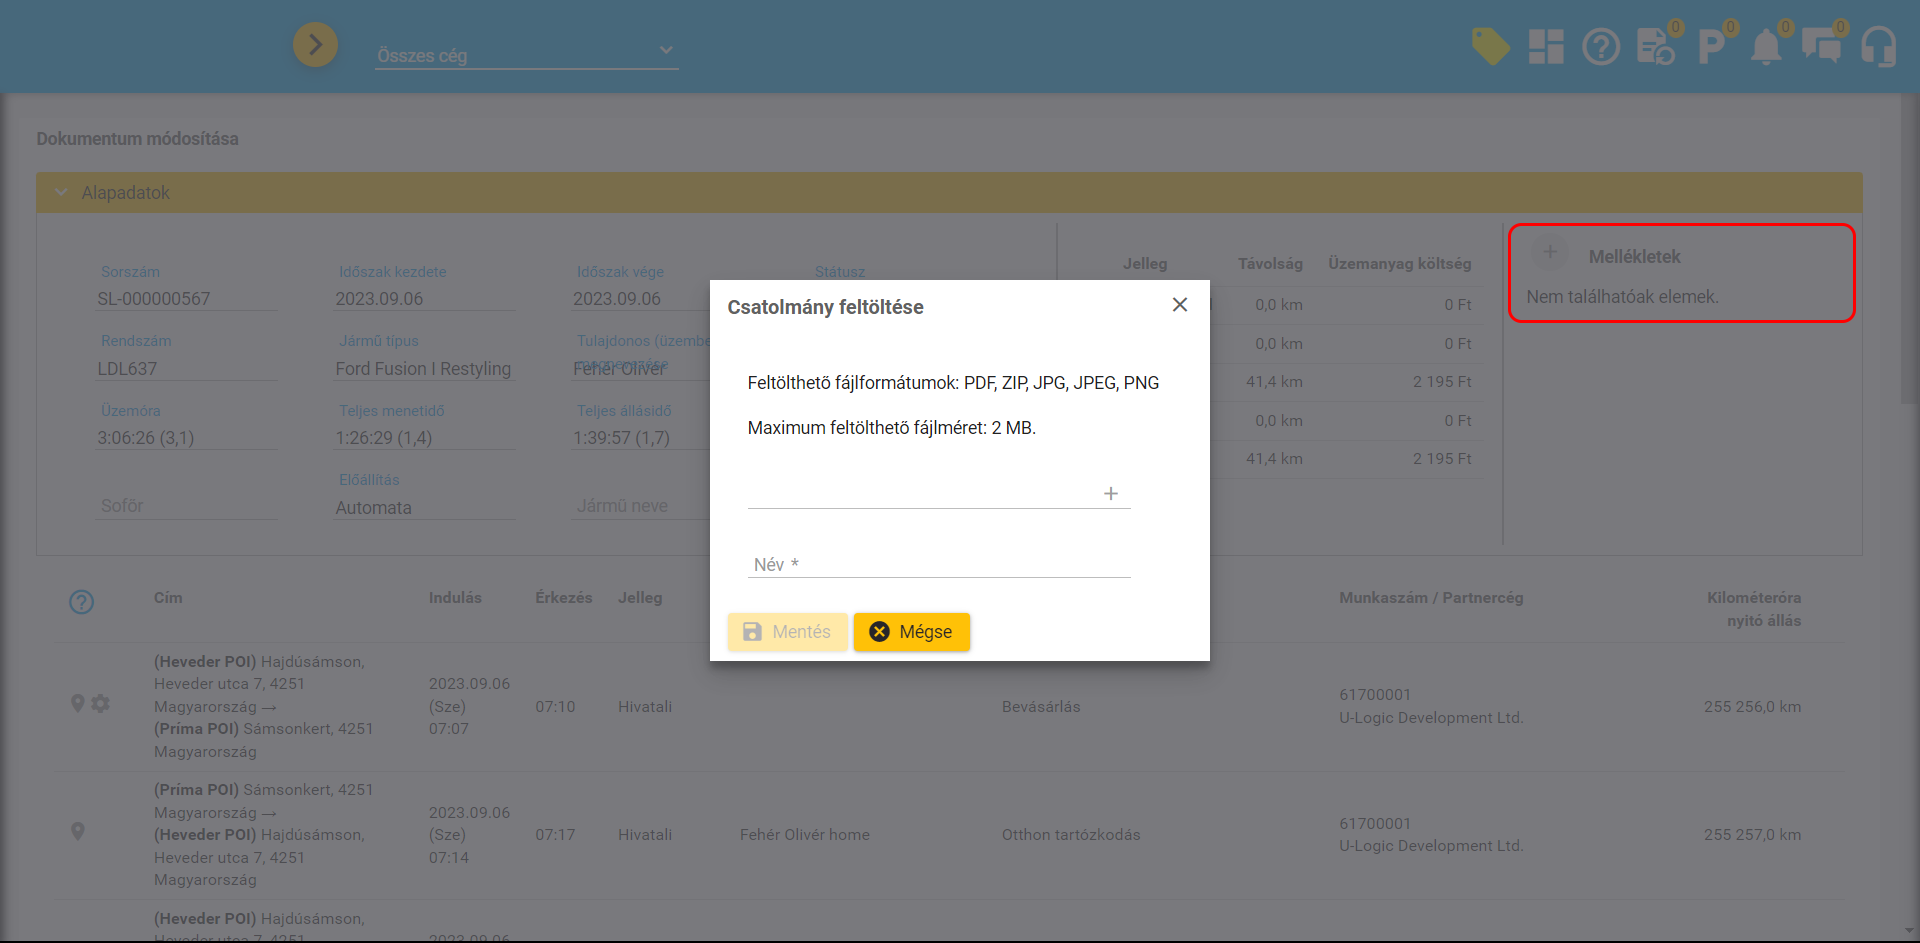Screen dimensions: 1920x943
Task: Open the dashboard grid icon
Action: (1545, 46)
